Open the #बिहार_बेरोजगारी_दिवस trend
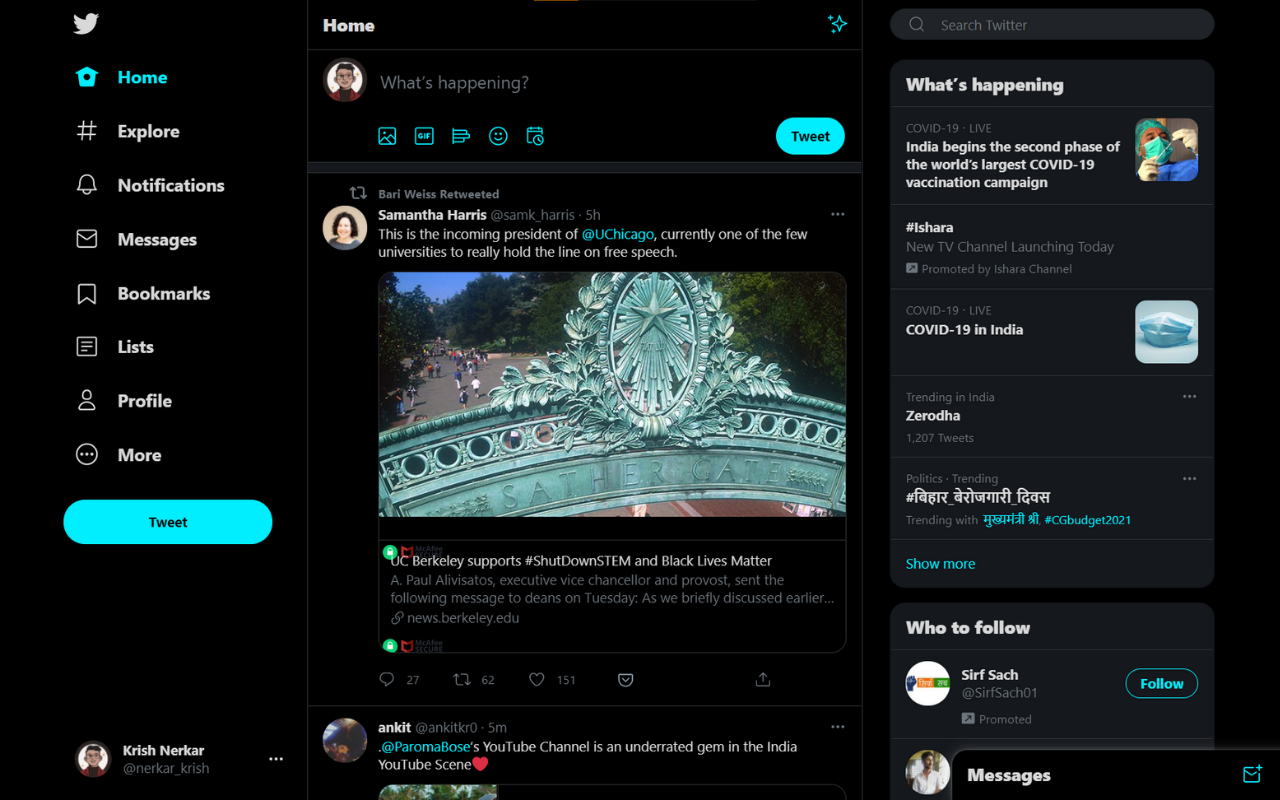The image size is (1280, 800). [978, 497]
